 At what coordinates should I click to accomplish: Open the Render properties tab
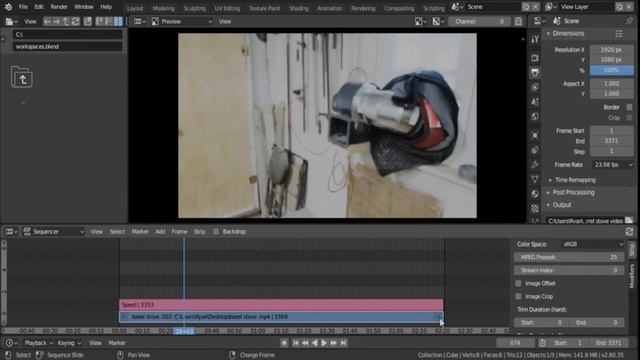(535, 58)
